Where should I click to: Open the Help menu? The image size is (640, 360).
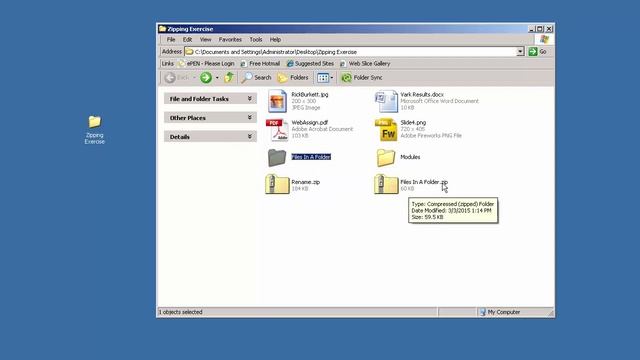(275, 40)
